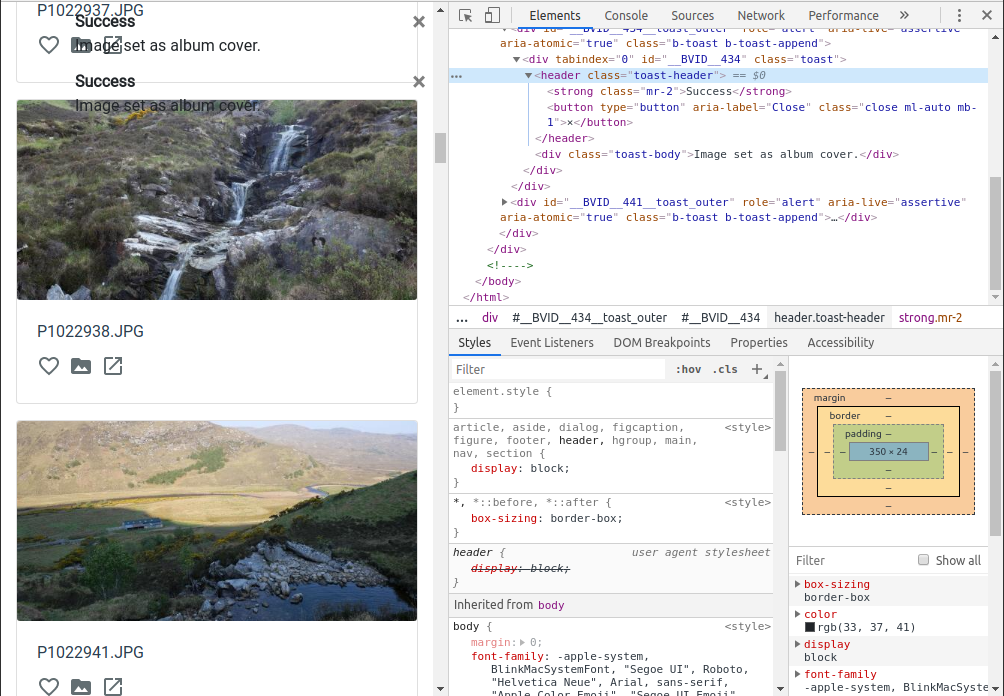This screenshot has width=1004, height=696.
Task: Set P1022941.JPG as album cover icon
Action: 81,686
